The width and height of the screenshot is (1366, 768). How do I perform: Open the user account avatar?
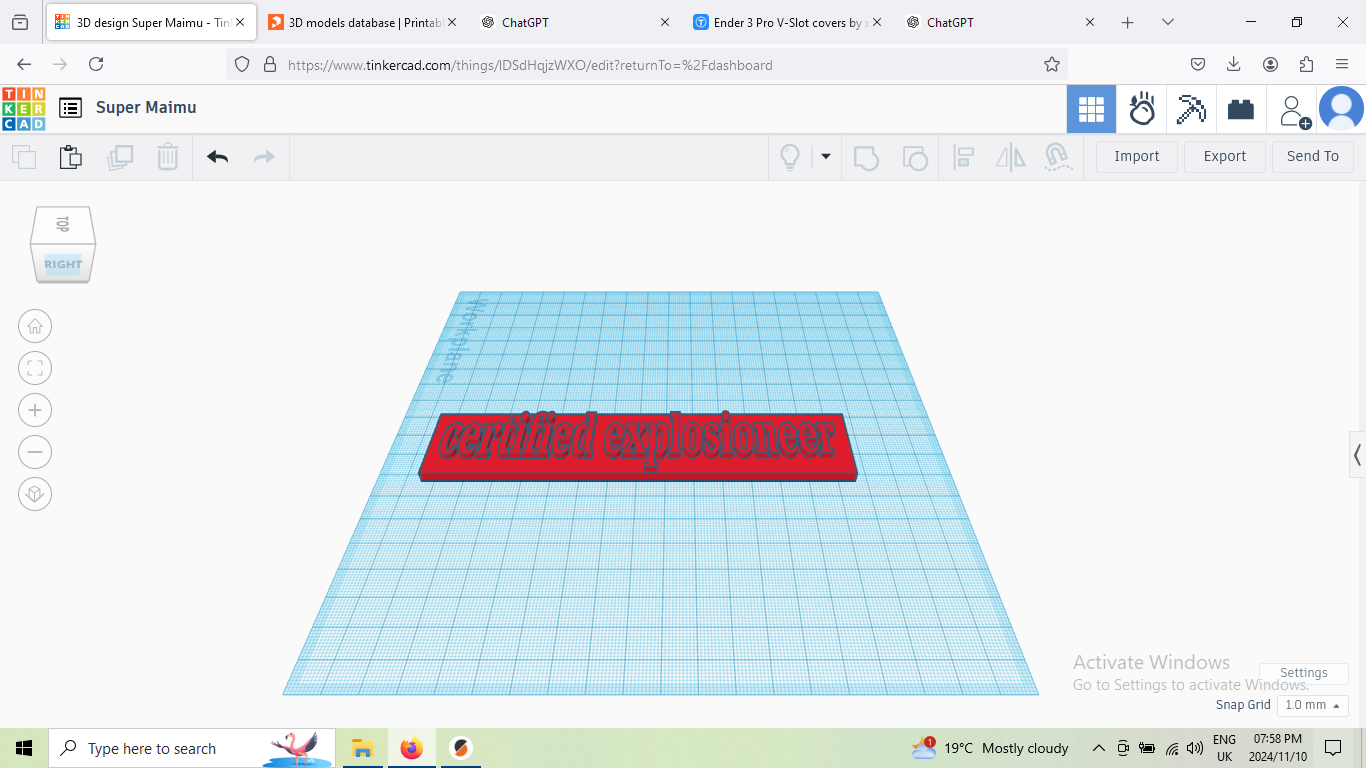tap(1341, 109)
